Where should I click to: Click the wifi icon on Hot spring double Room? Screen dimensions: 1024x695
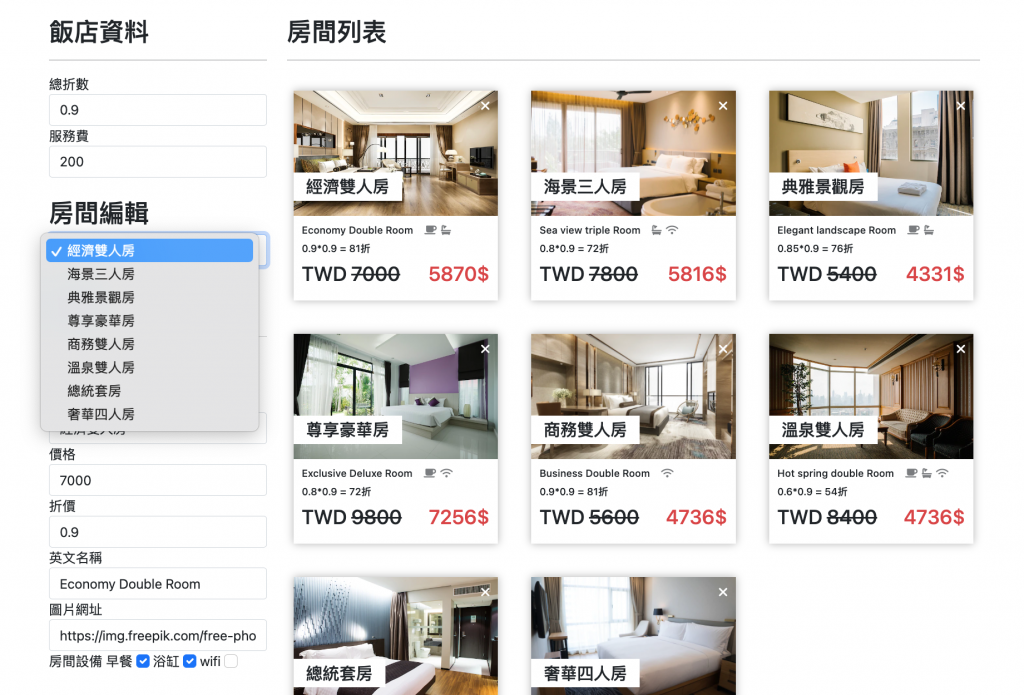[x=942, y=473]
